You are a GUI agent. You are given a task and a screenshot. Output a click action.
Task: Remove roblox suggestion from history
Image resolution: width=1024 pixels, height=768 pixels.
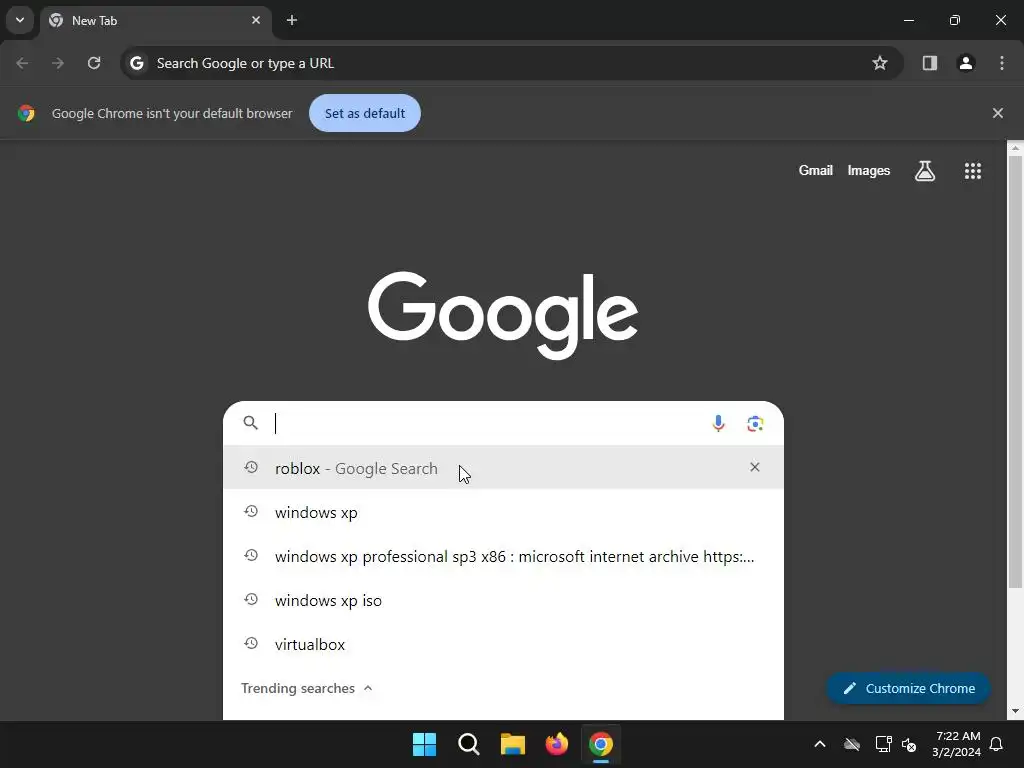coord(754,467)
